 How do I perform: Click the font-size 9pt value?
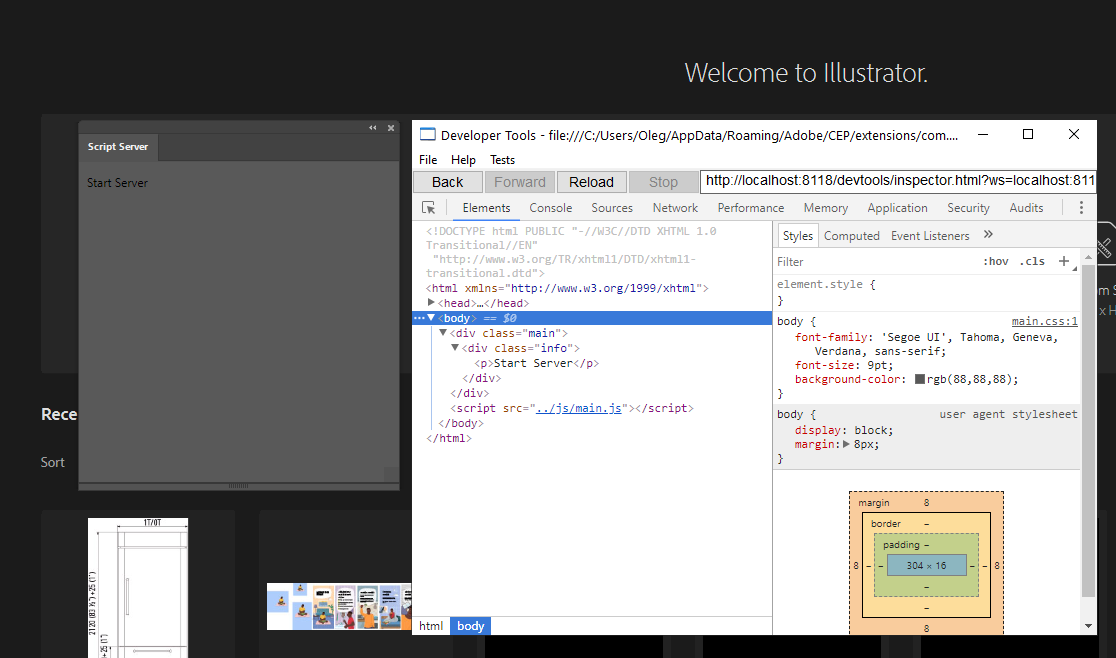[x=876, y=365]
